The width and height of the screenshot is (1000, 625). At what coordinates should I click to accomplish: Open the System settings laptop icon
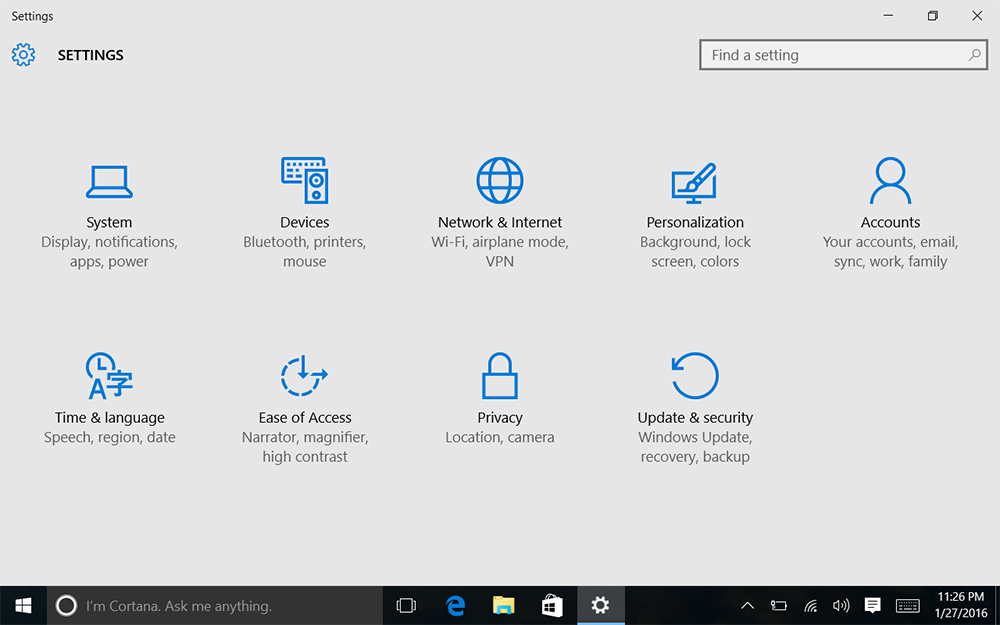pyautogui.click(x=109, y=182)
